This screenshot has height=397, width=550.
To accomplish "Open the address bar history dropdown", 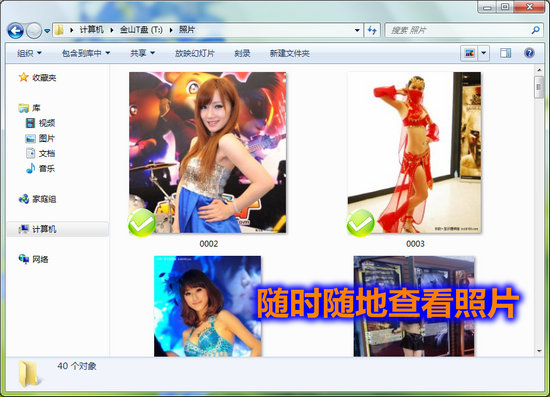I will 357,30.
